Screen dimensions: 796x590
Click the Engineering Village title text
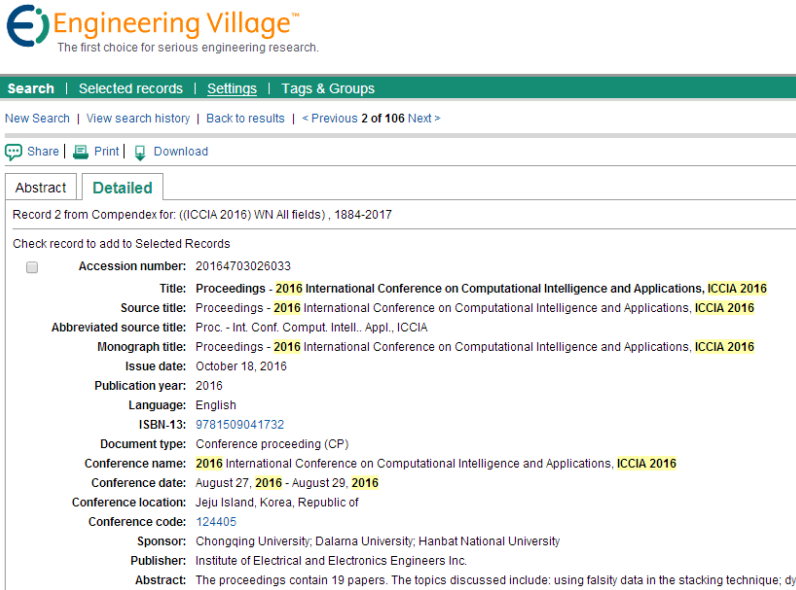[176, 23]
